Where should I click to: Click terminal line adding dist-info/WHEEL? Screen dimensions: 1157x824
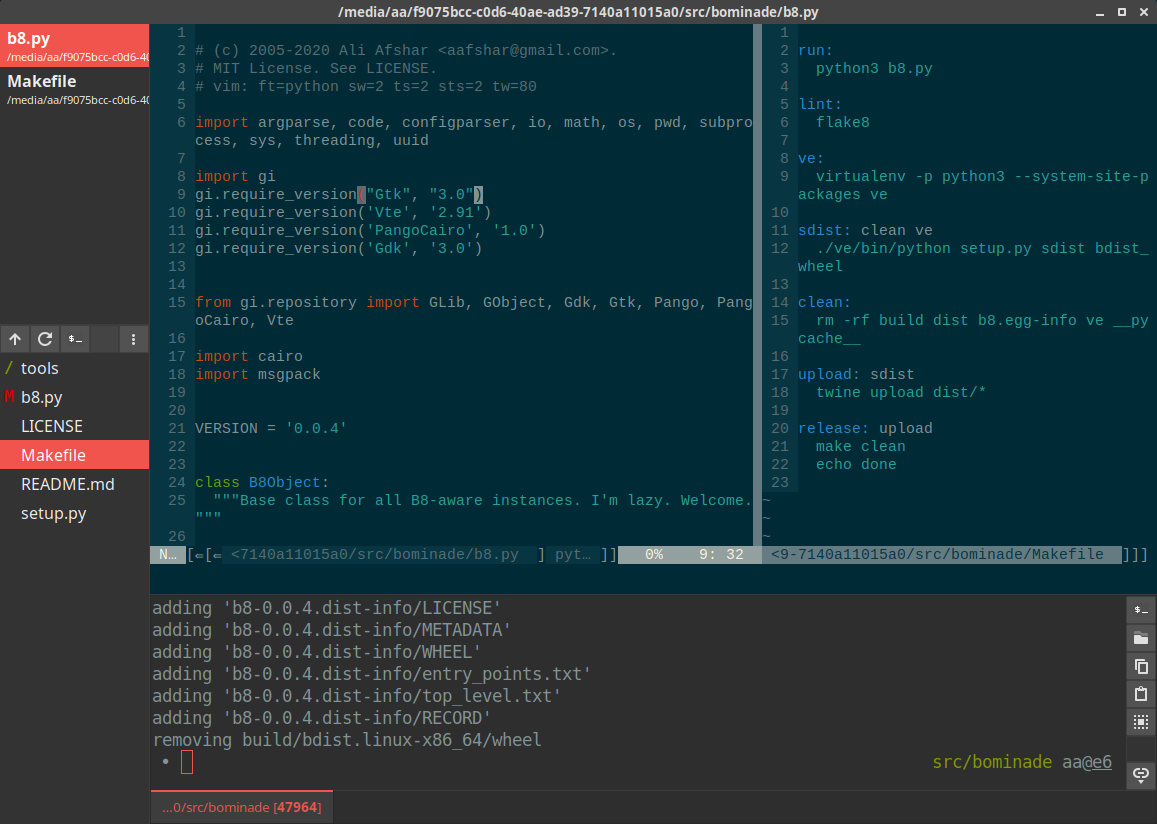click(x=317, y=652)
